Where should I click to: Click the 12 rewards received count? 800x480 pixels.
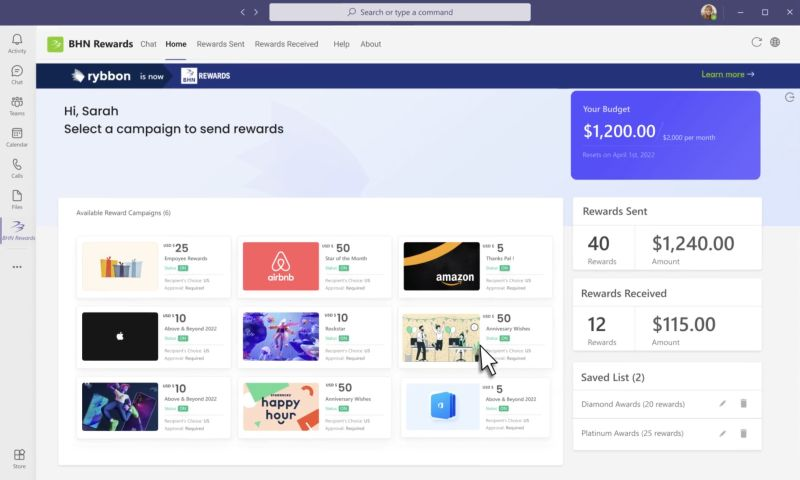[x=596, y=324]
